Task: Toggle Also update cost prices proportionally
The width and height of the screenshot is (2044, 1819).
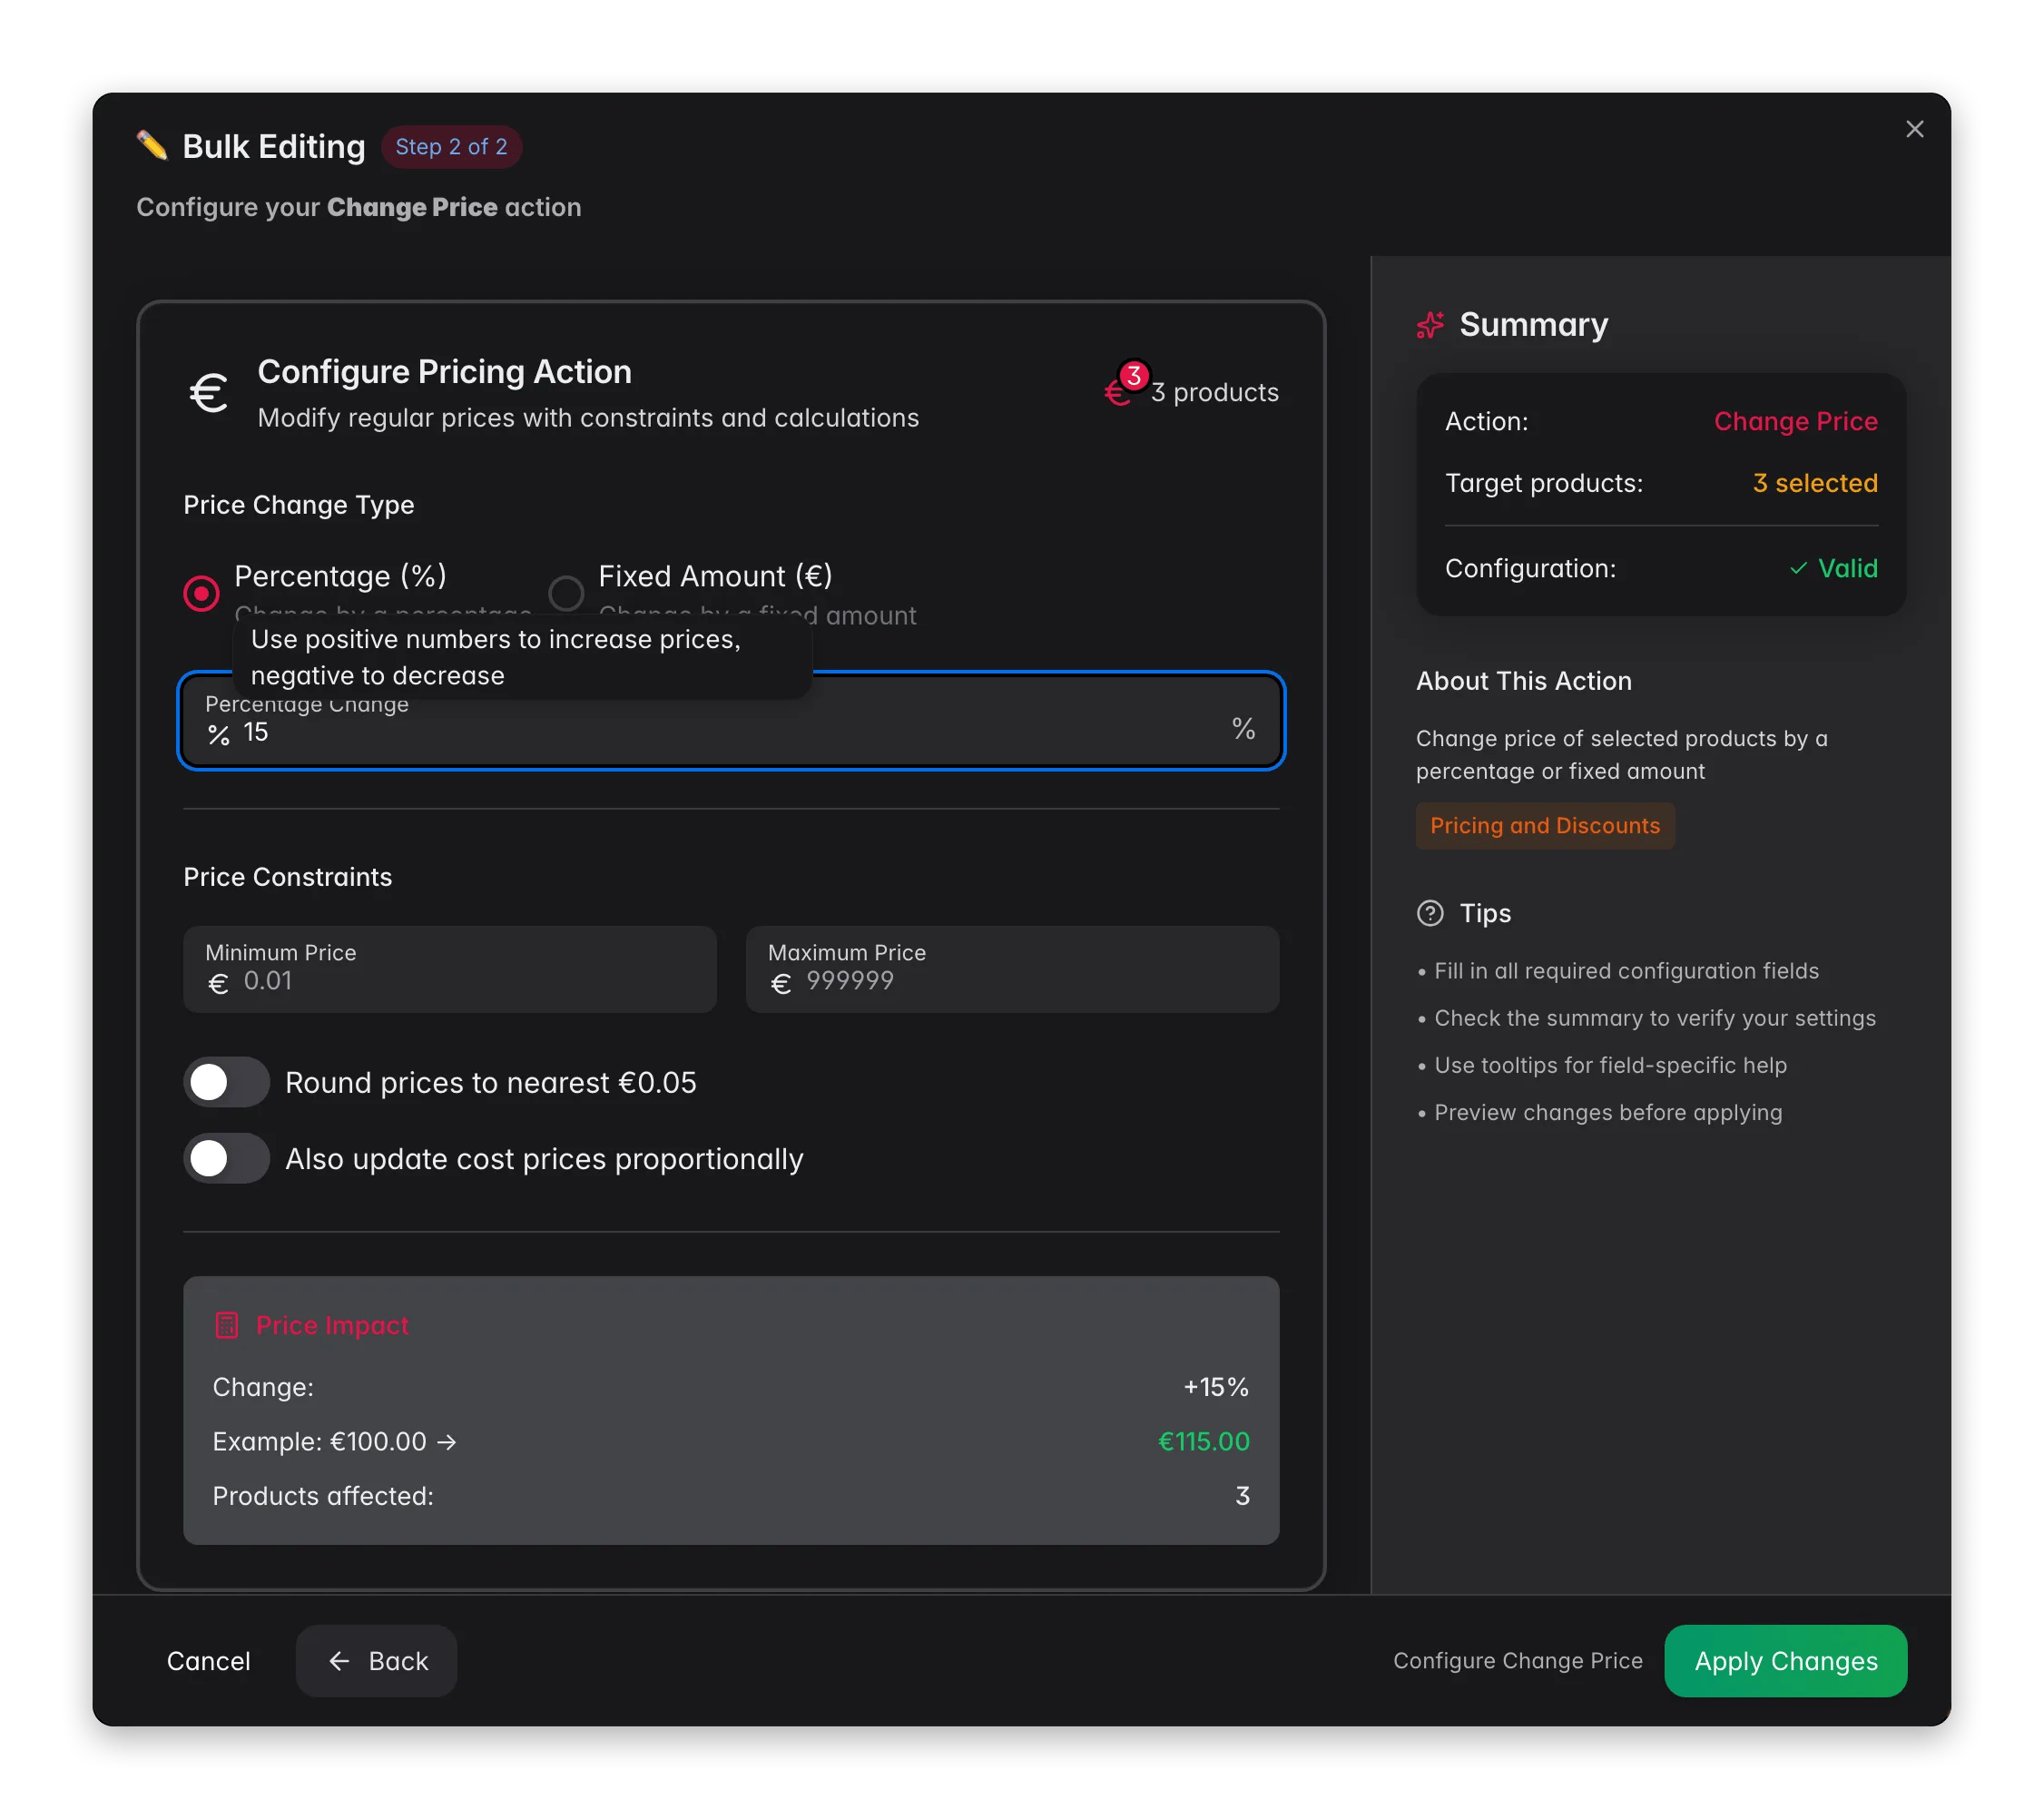Action: pos(227,1158)
